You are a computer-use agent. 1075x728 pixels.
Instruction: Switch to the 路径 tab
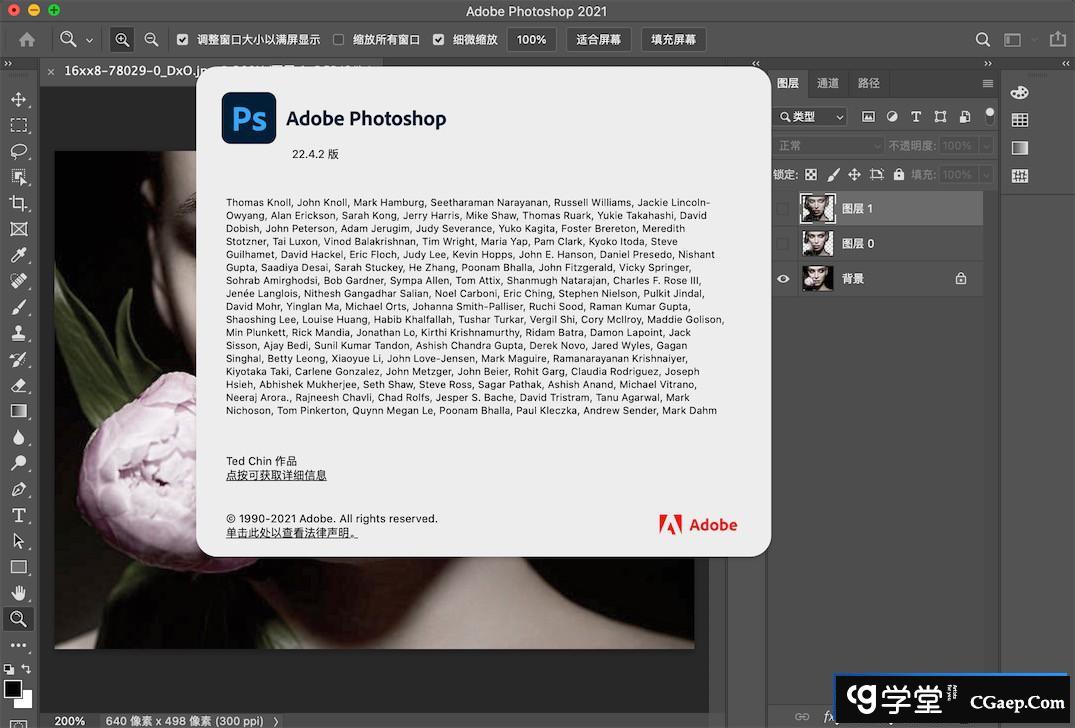[x=868, y=83]
